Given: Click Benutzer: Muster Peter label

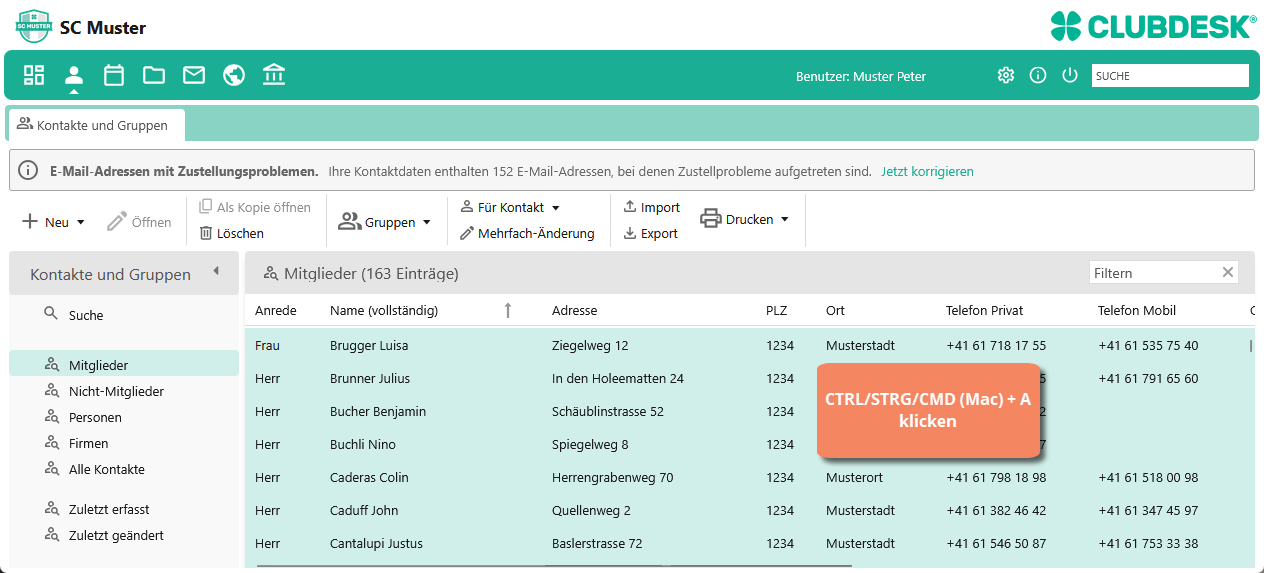Looking at the screenshot, I should [x=861, y=76].
